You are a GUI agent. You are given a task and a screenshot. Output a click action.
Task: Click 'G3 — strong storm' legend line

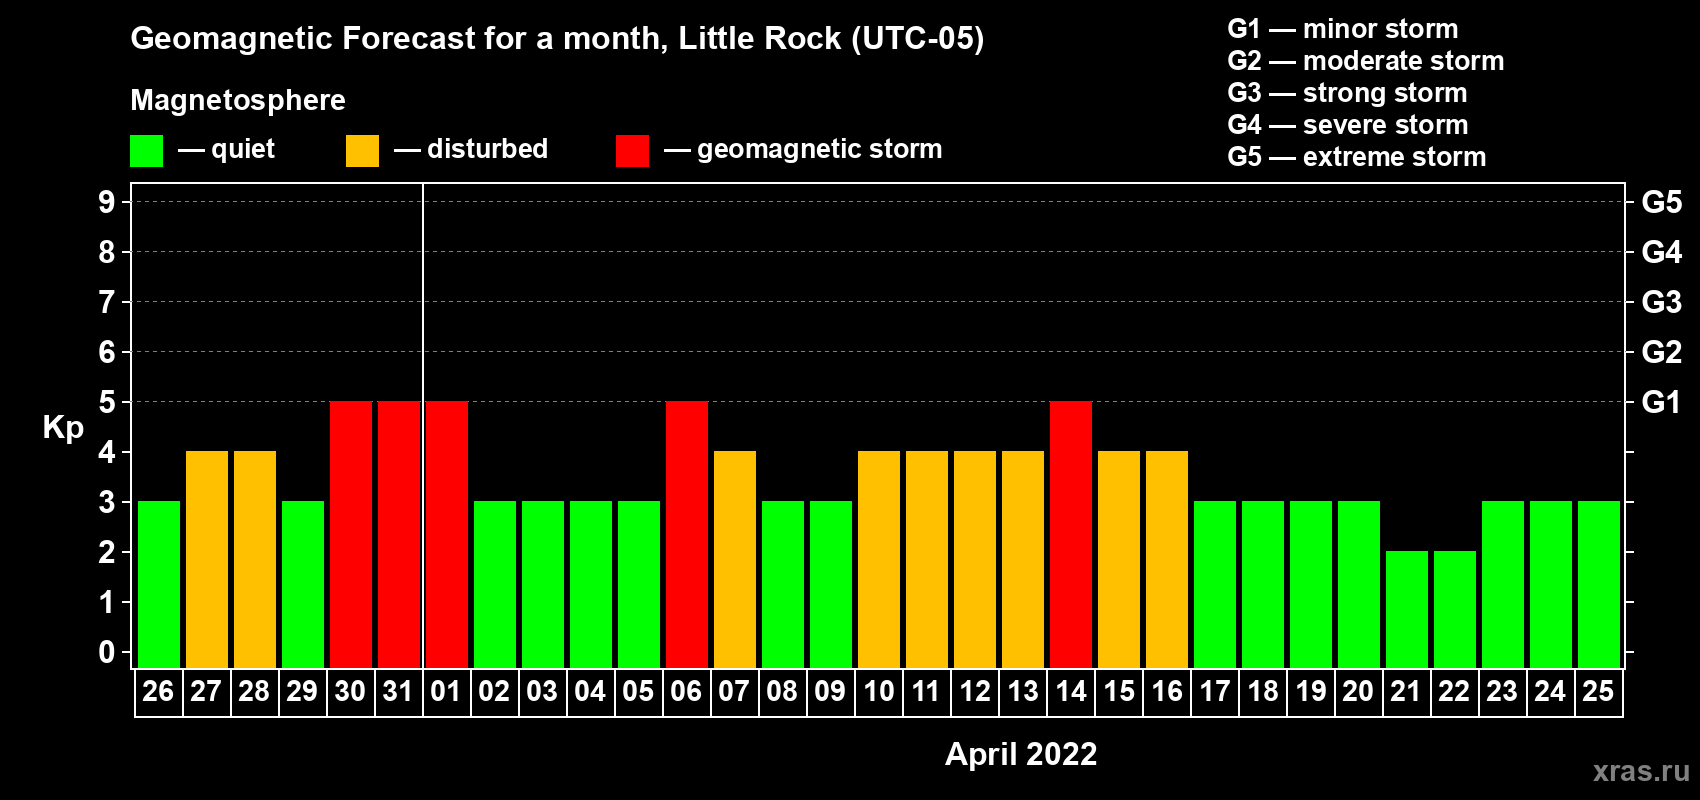coord(1347,93)
